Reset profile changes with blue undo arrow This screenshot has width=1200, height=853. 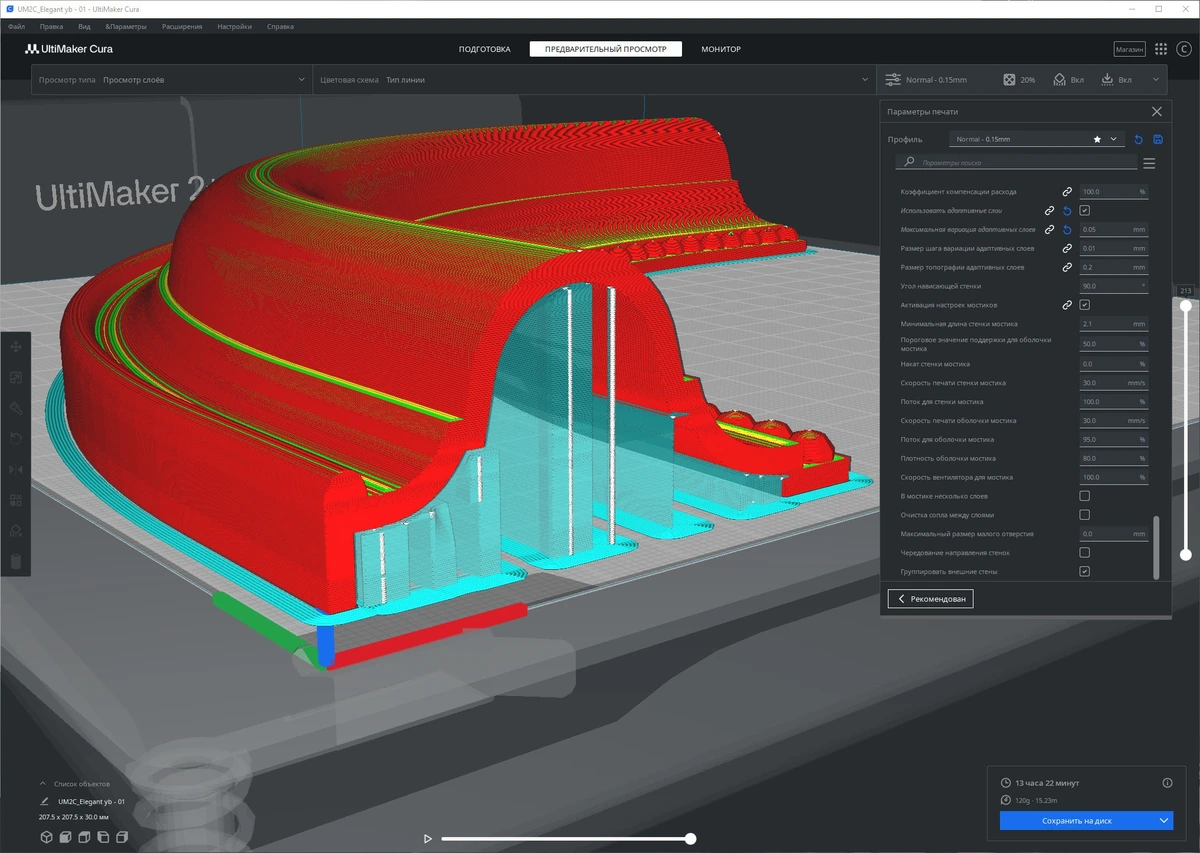(x=1138, y=139)
